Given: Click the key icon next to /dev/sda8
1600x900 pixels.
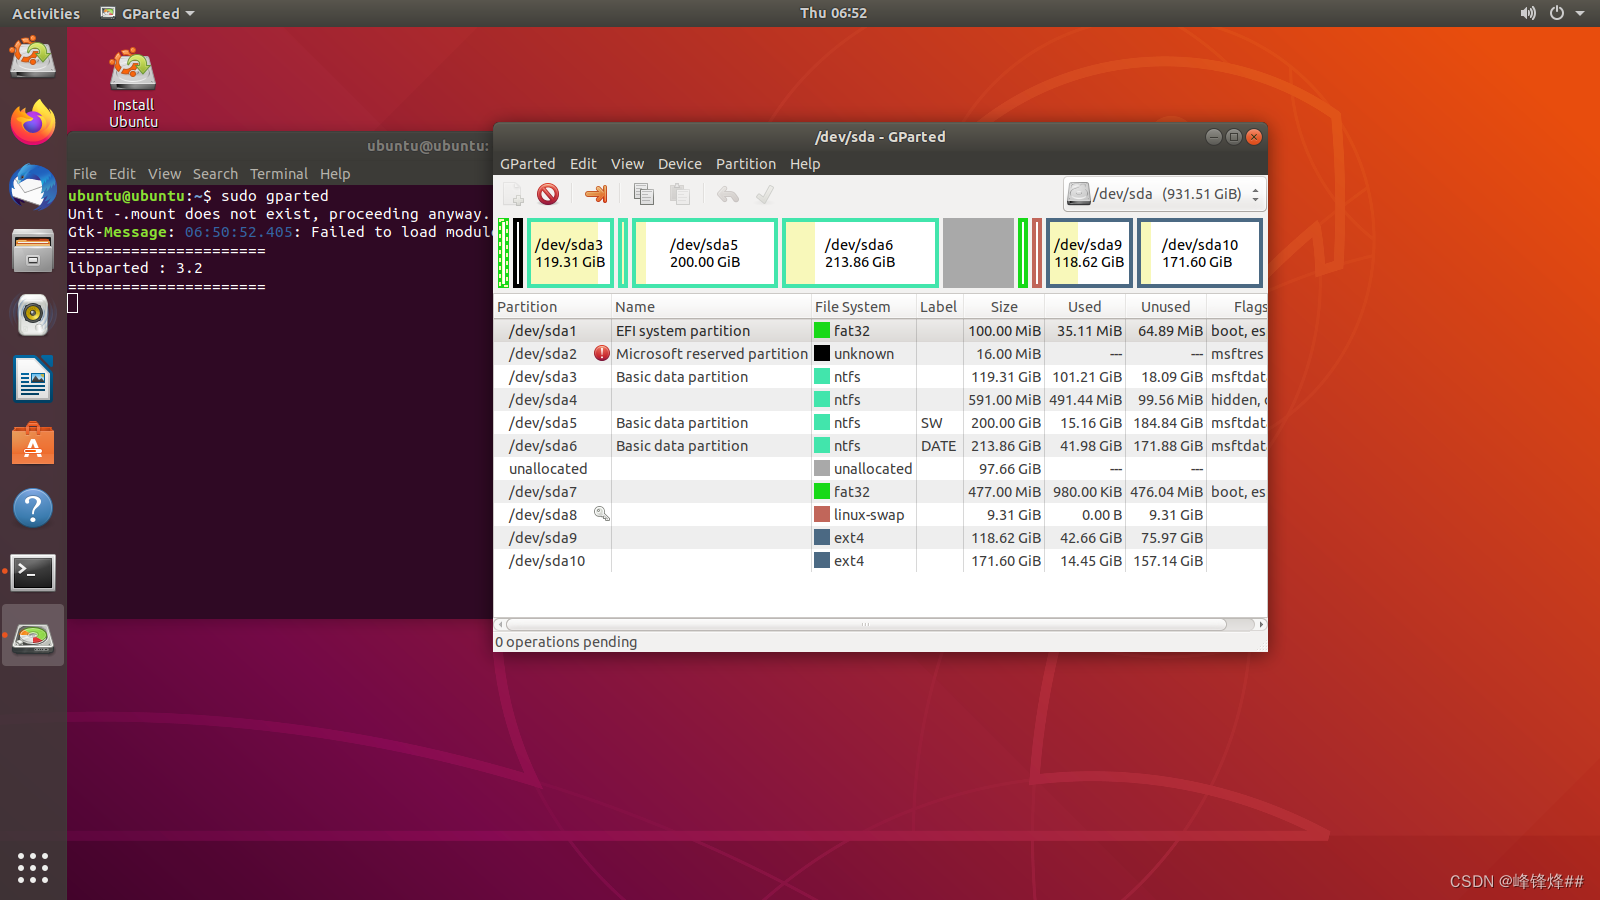Looking at the screenshot, I should (601, 513).
